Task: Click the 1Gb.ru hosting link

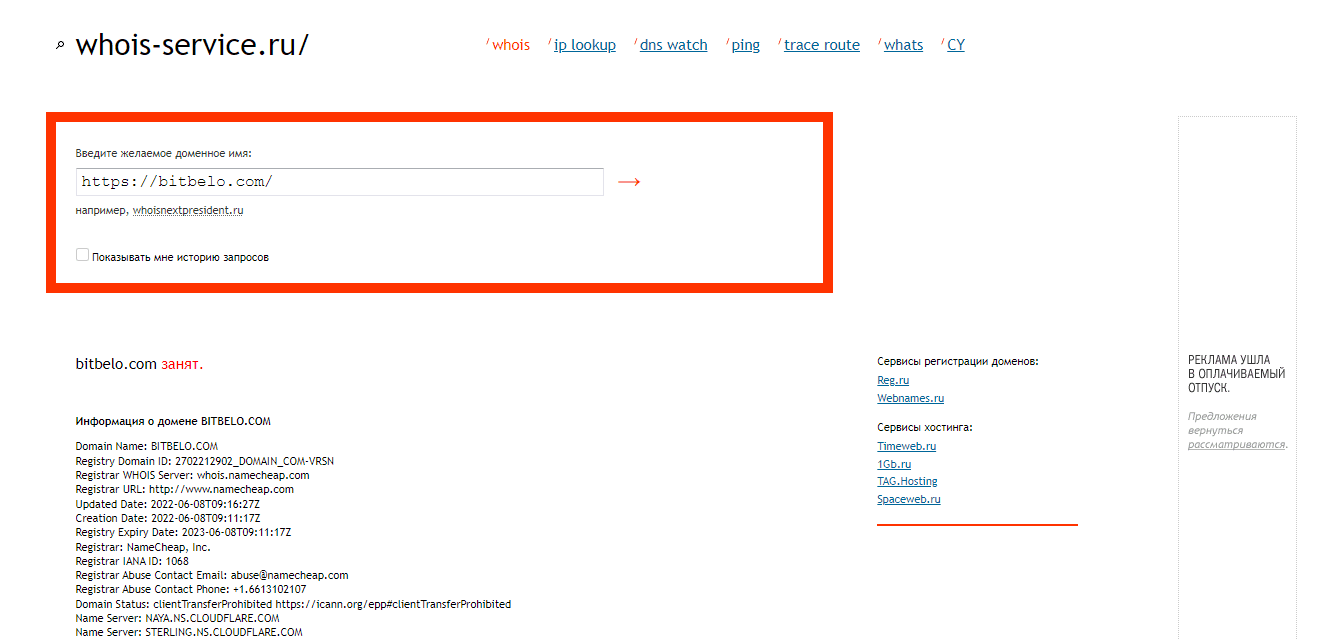Action: 894,465
